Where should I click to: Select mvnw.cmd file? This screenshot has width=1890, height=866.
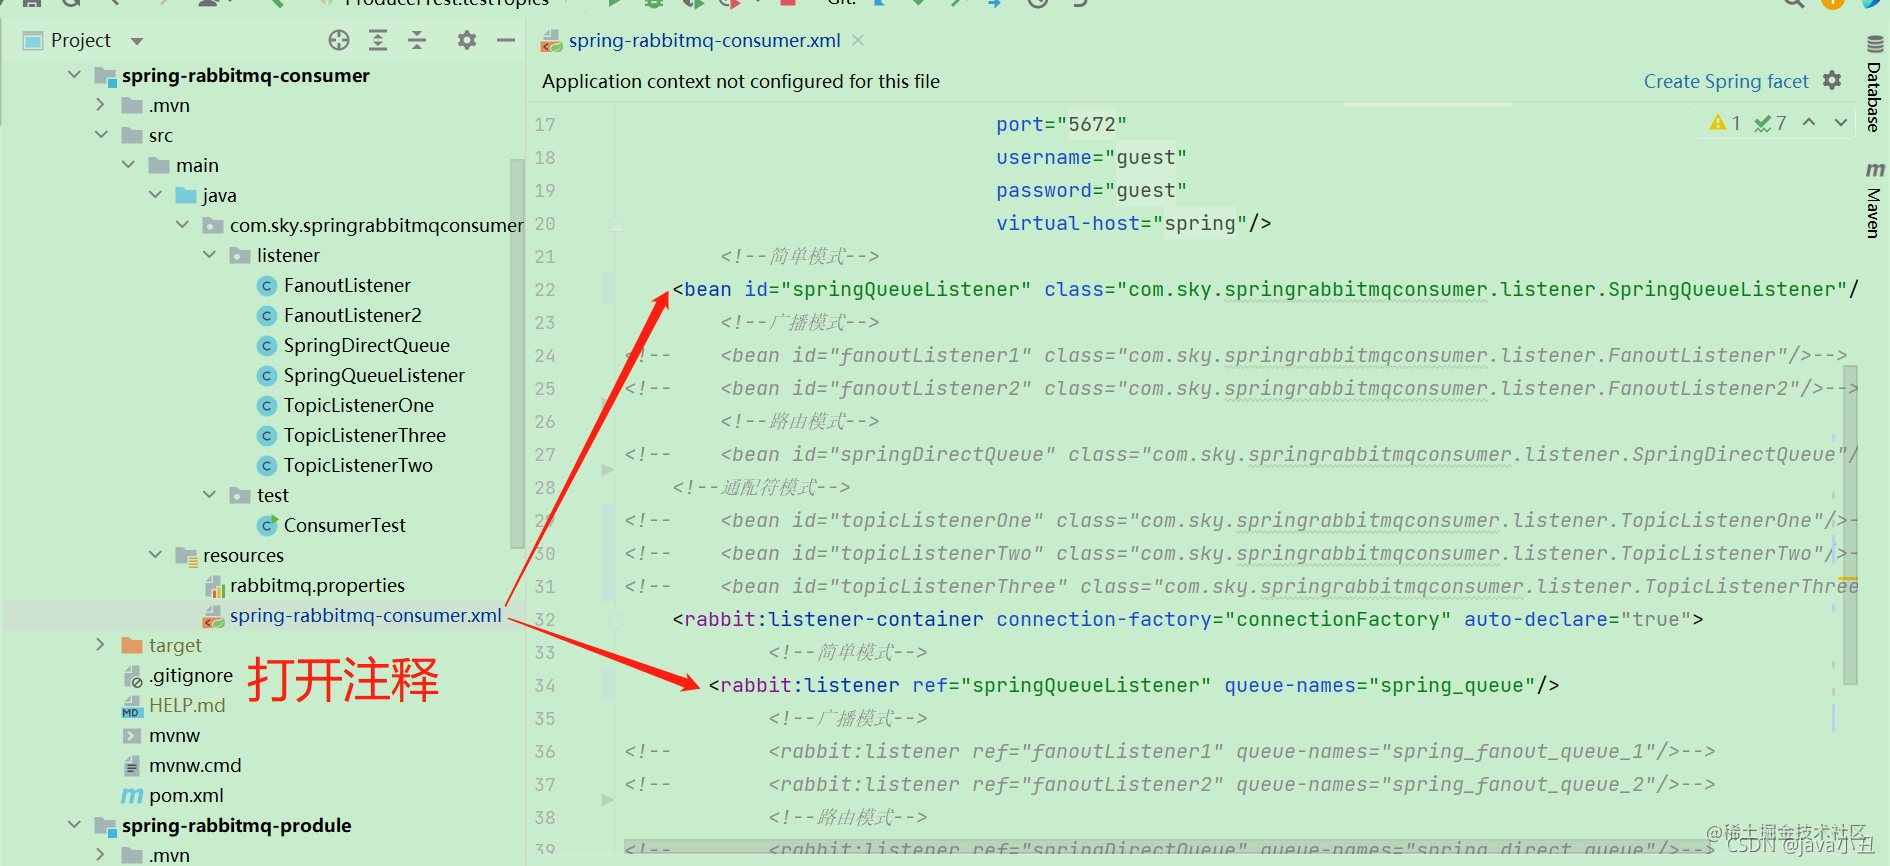(x=195, y=765)
